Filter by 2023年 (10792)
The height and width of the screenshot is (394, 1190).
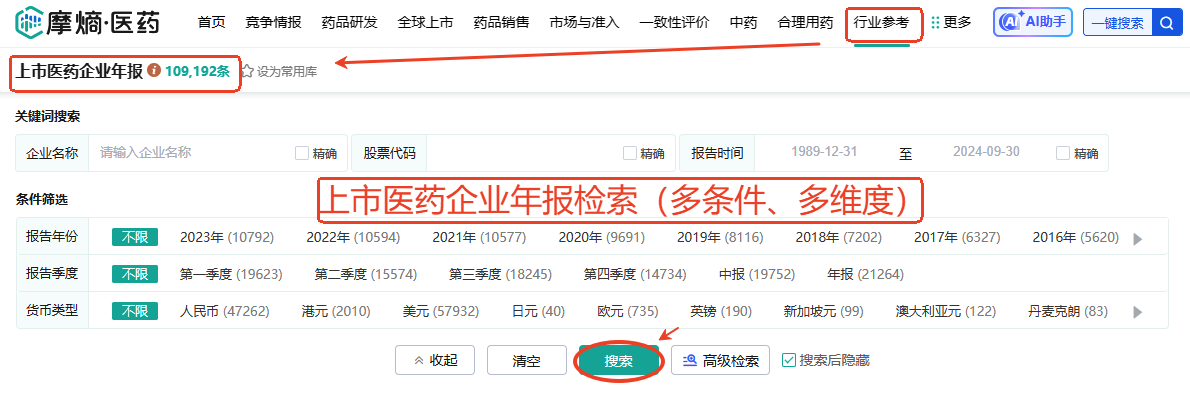click(x=227, y=237)
